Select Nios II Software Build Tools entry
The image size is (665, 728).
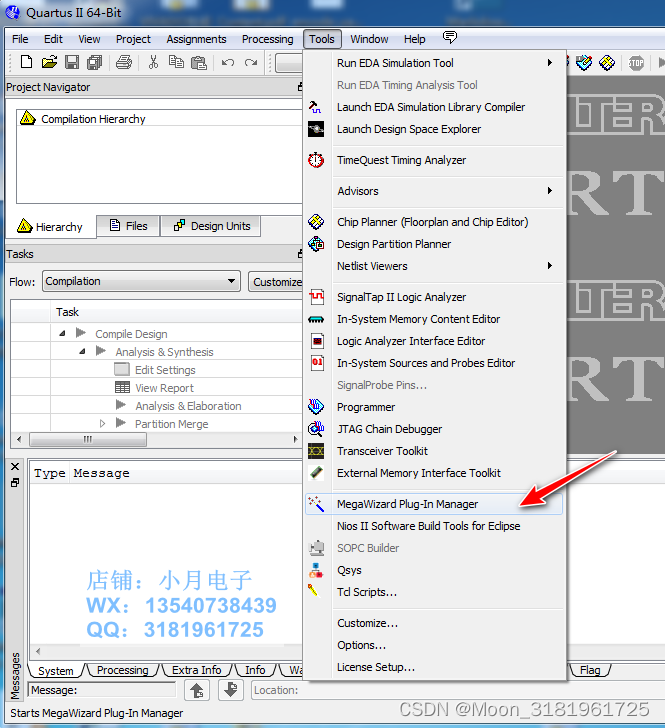(428, 526)
